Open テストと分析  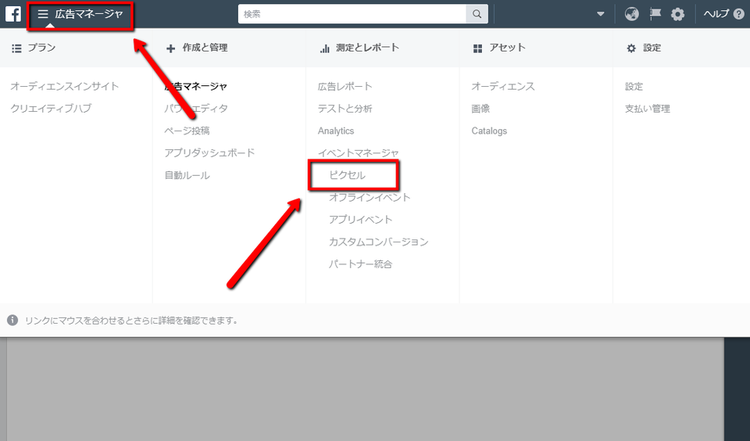(345, 109)
